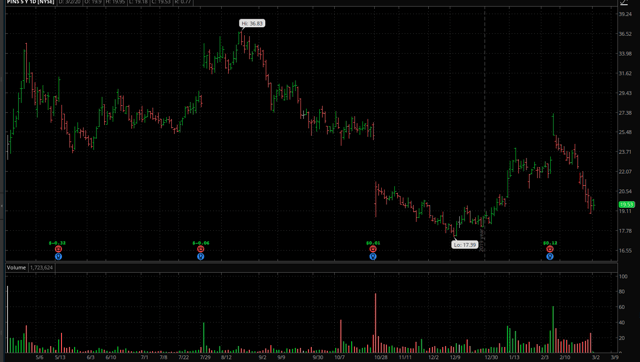Click the blue conference call icon near 5/13
The height and width of the screenshot is (362, 640).
[58, 256]
